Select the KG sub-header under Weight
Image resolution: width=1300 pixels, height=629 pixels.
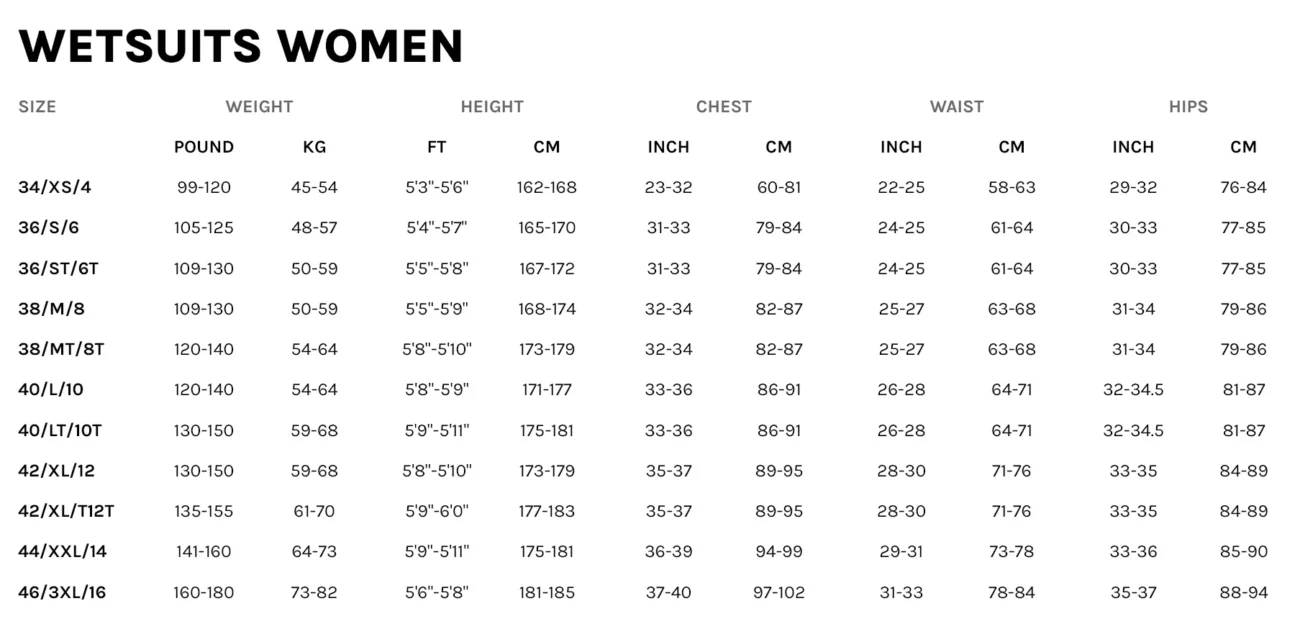(314, 147)
